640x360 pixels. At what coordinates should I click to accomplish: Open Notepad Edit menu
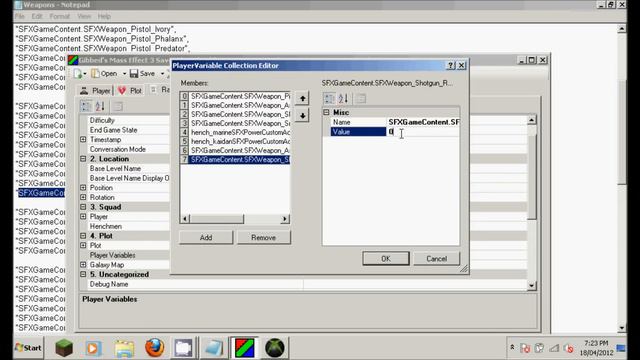(37, 16)
